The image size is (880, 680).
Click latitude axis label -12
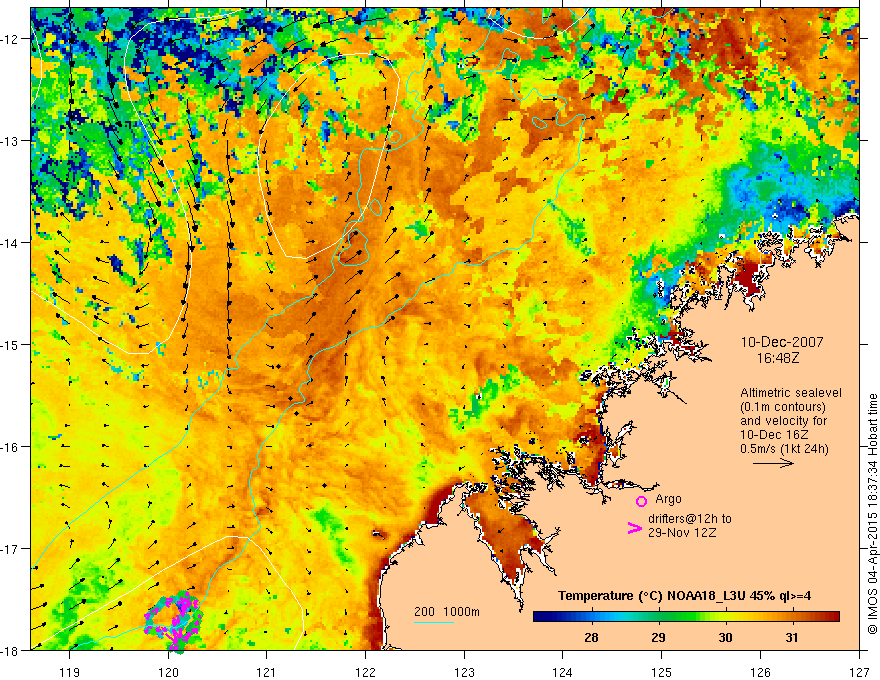11,39
